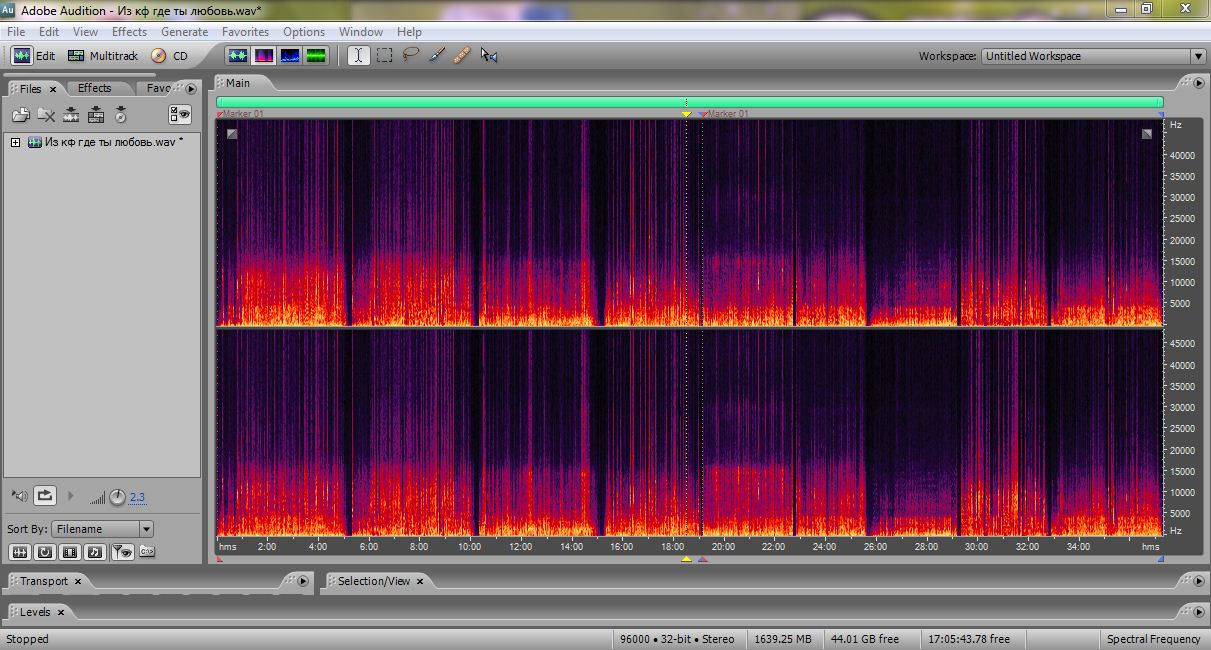Switch to Multitrack view

pos(103,56)
